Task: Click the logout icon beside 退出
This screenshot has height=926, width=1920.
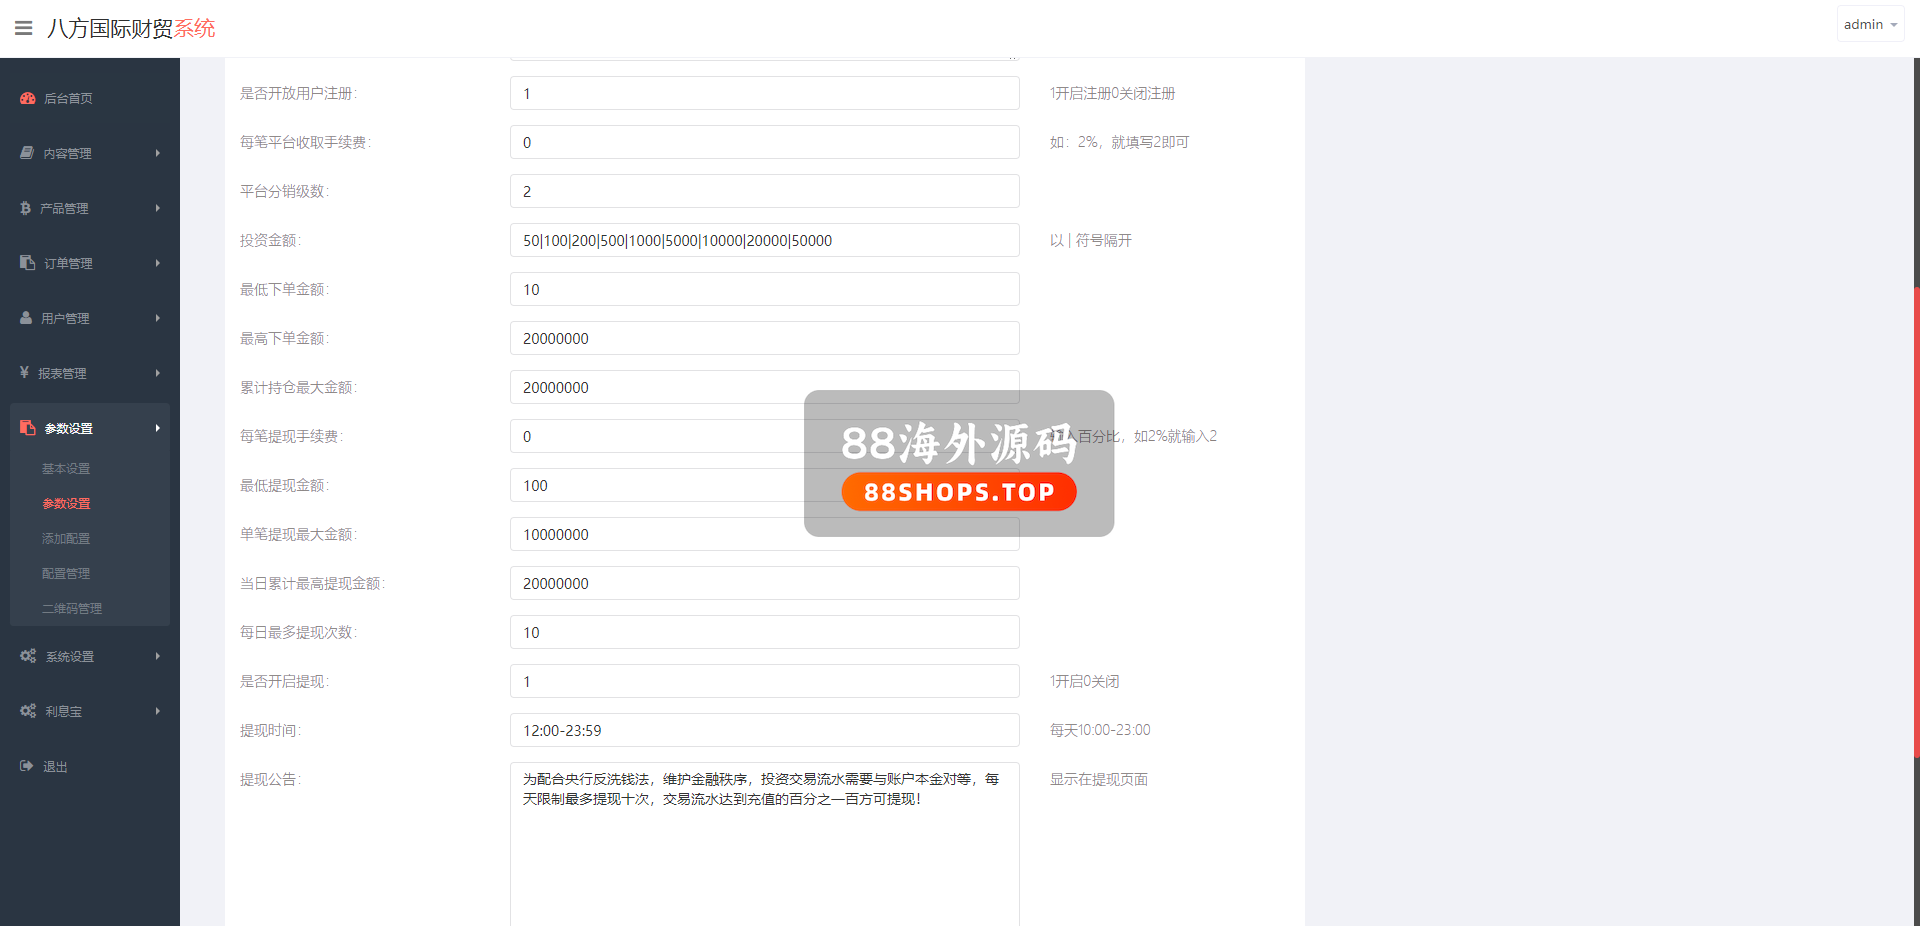Action: coord(27,766)
